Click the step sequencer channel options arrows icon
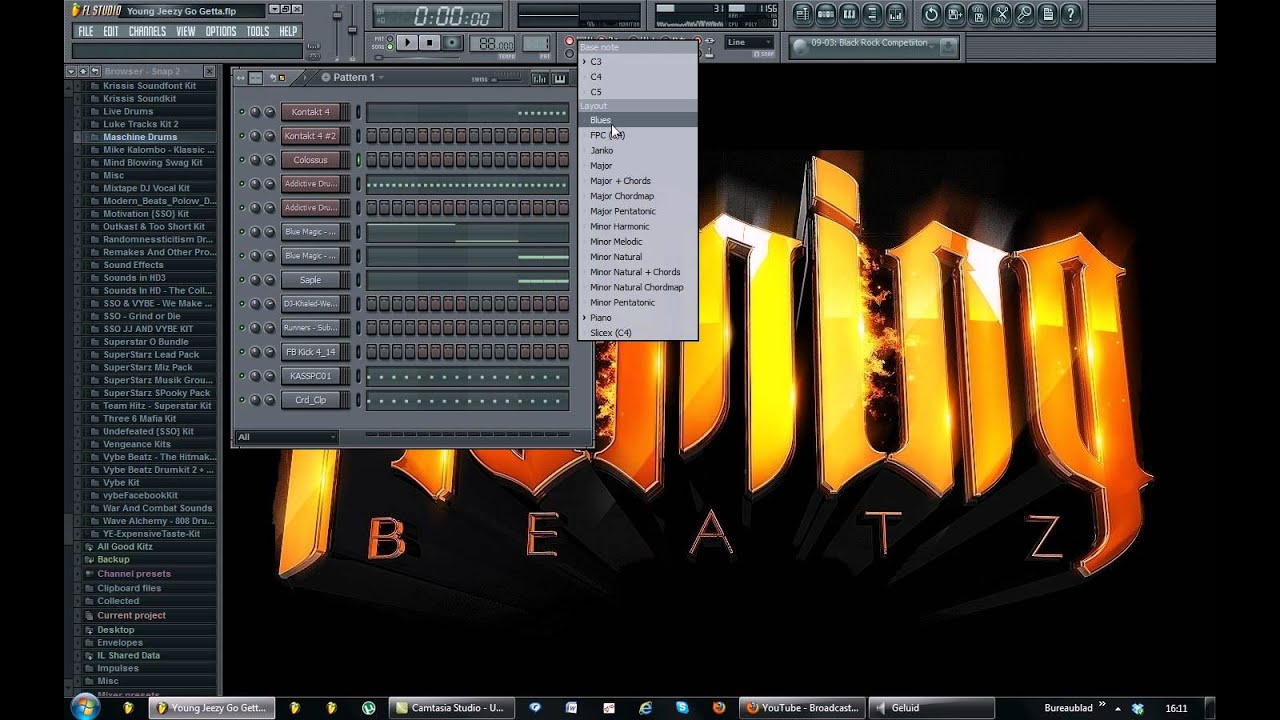Screen dimensions: 1280x720 (240, 78)
